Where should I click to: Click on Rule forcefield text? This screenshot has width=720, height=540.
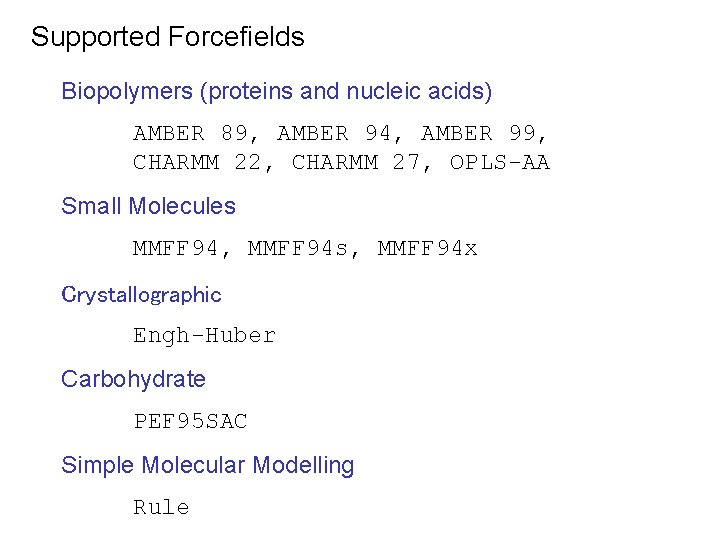[161, 507]
